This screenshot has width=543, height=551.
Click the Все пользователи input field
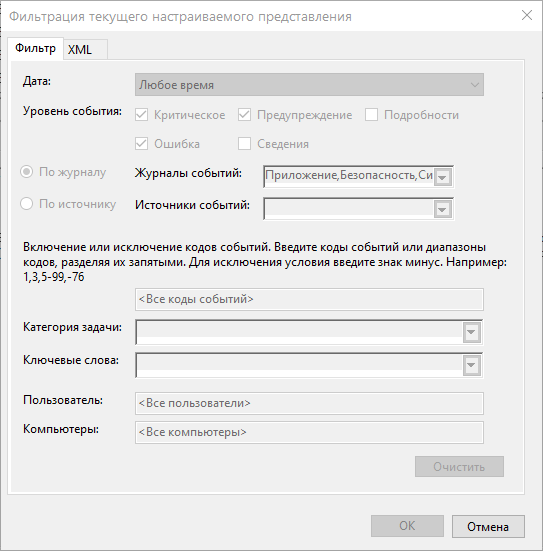point(309,403)
